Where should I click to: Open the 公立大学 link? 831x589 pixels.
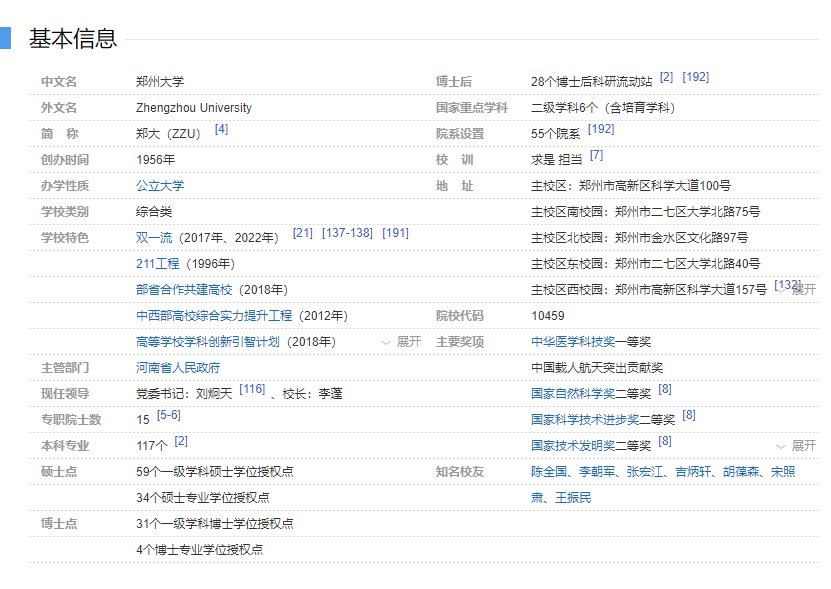tap(160, 186)
